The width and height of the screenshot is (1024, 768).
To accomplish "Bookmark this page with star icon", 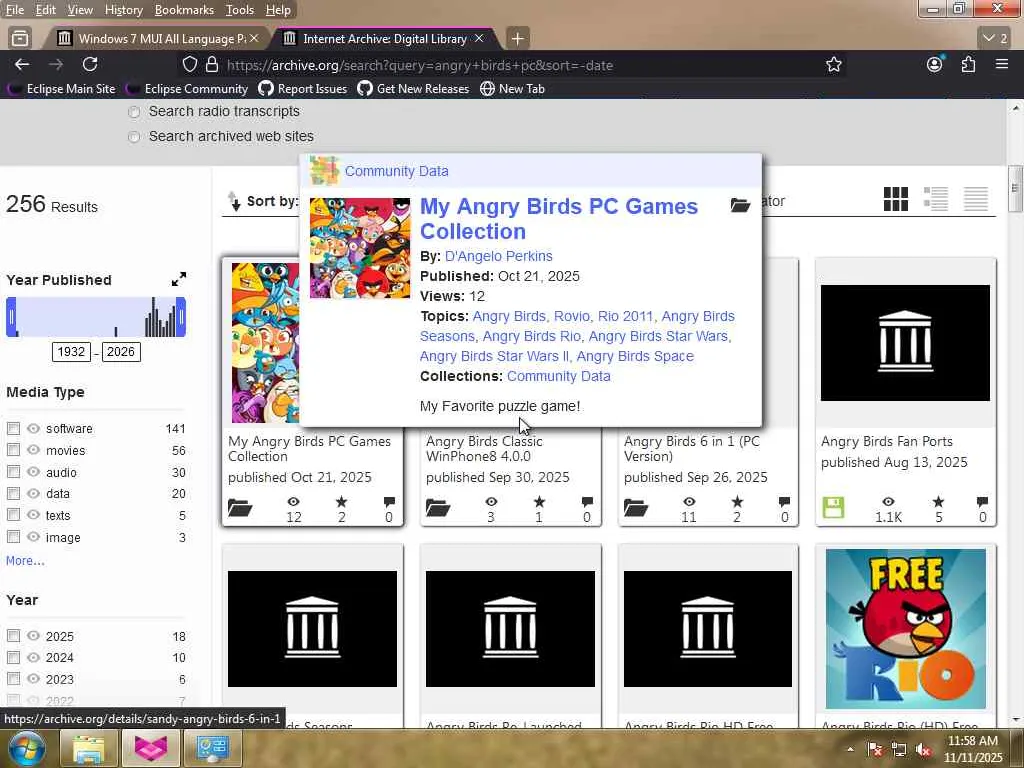I will [x=833, y=64].
